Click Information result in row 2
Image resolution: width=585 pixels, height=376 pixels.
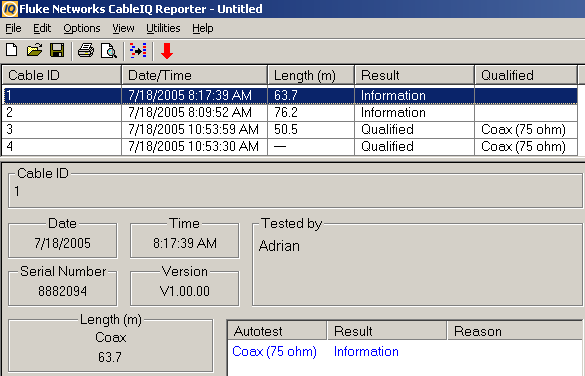point(393,112)
